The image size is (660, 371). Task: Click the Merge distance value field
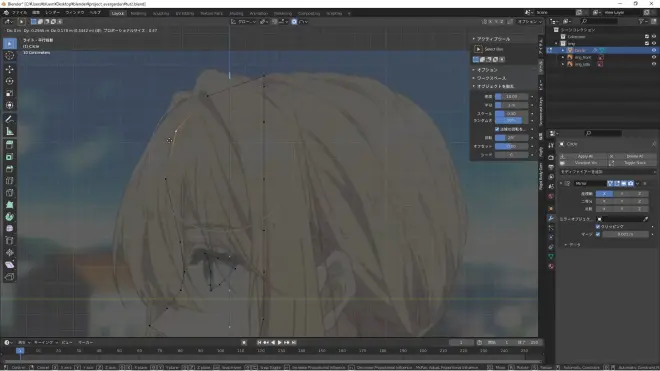click(625, 234)
